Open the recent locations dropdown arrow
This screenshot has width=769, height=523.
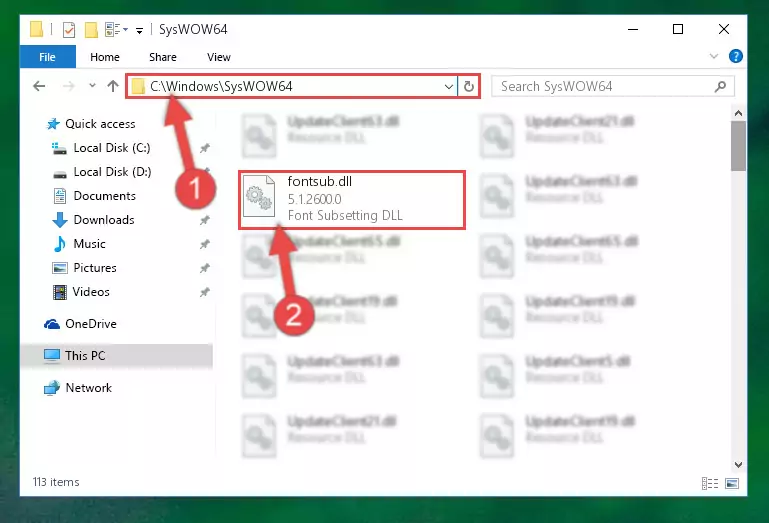point(92,86)
